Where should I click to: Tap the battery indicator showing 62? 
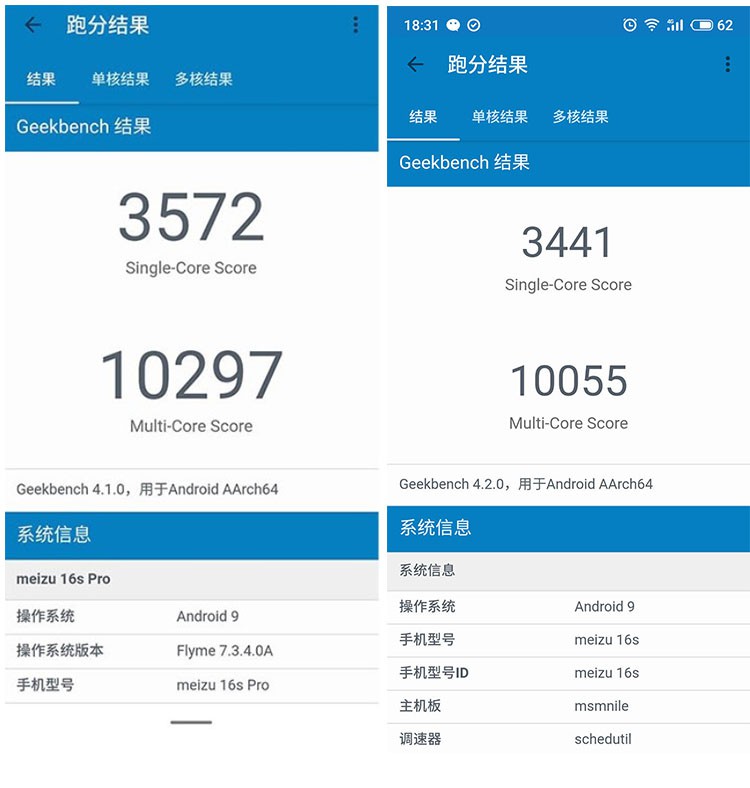[x=711, y=25]
